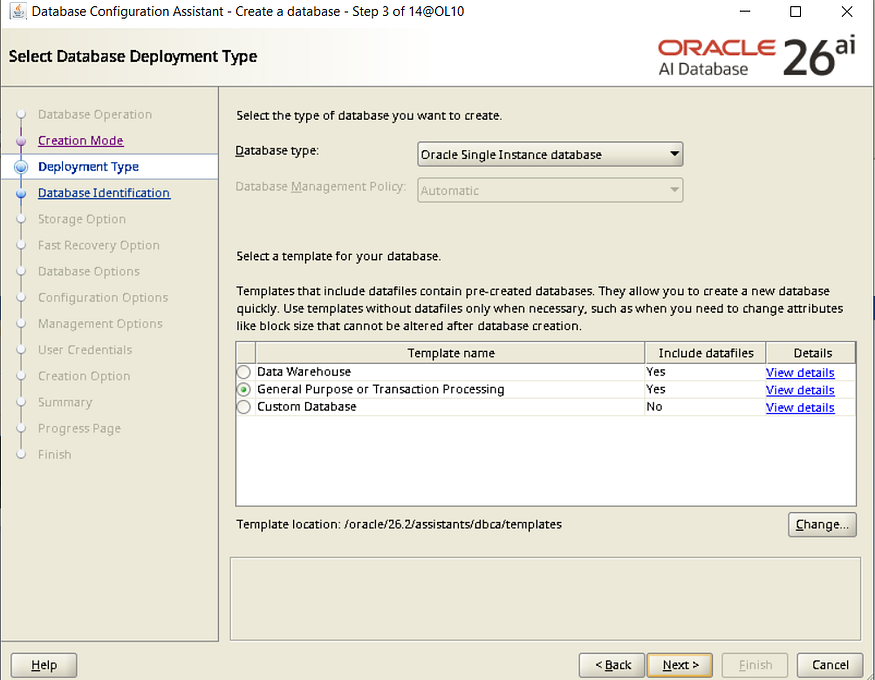Click the Finish step label in sidebar

point(55,455)
